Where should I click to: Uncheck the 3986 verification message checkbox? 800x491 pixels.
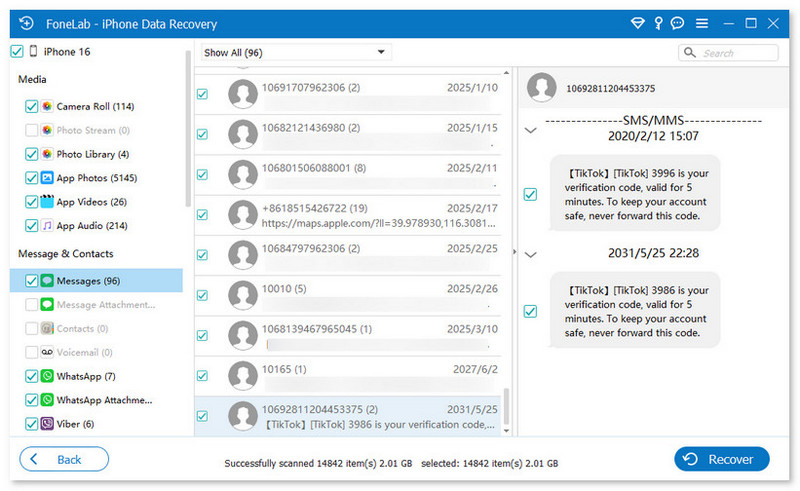[x=530, y=311]
